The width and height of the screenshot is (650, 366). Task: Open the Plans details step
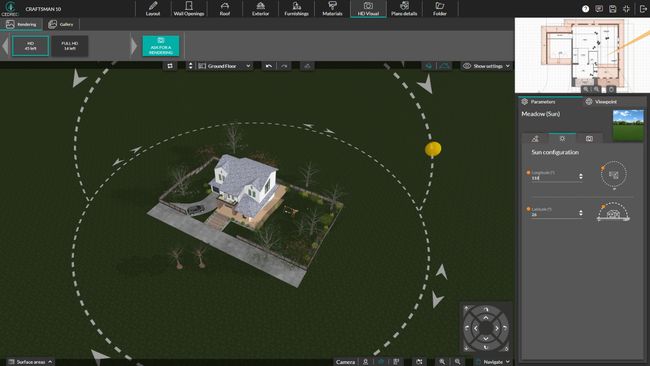pos(404,9)
